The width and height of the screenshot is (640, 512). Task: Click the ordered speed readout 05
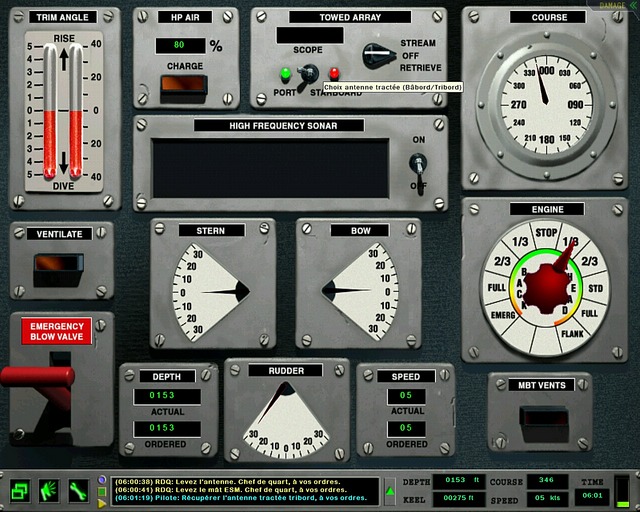(406, 428)
